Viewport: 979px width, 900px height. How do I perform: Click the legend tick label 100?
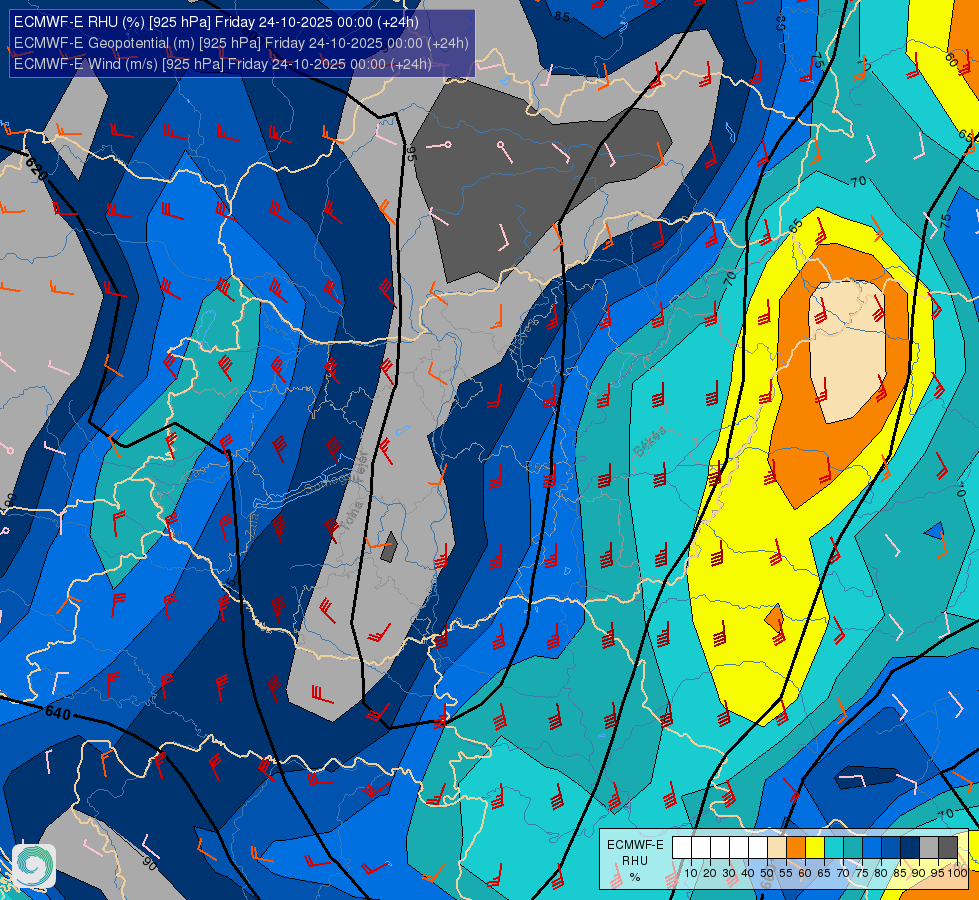[x=957, y=873]
